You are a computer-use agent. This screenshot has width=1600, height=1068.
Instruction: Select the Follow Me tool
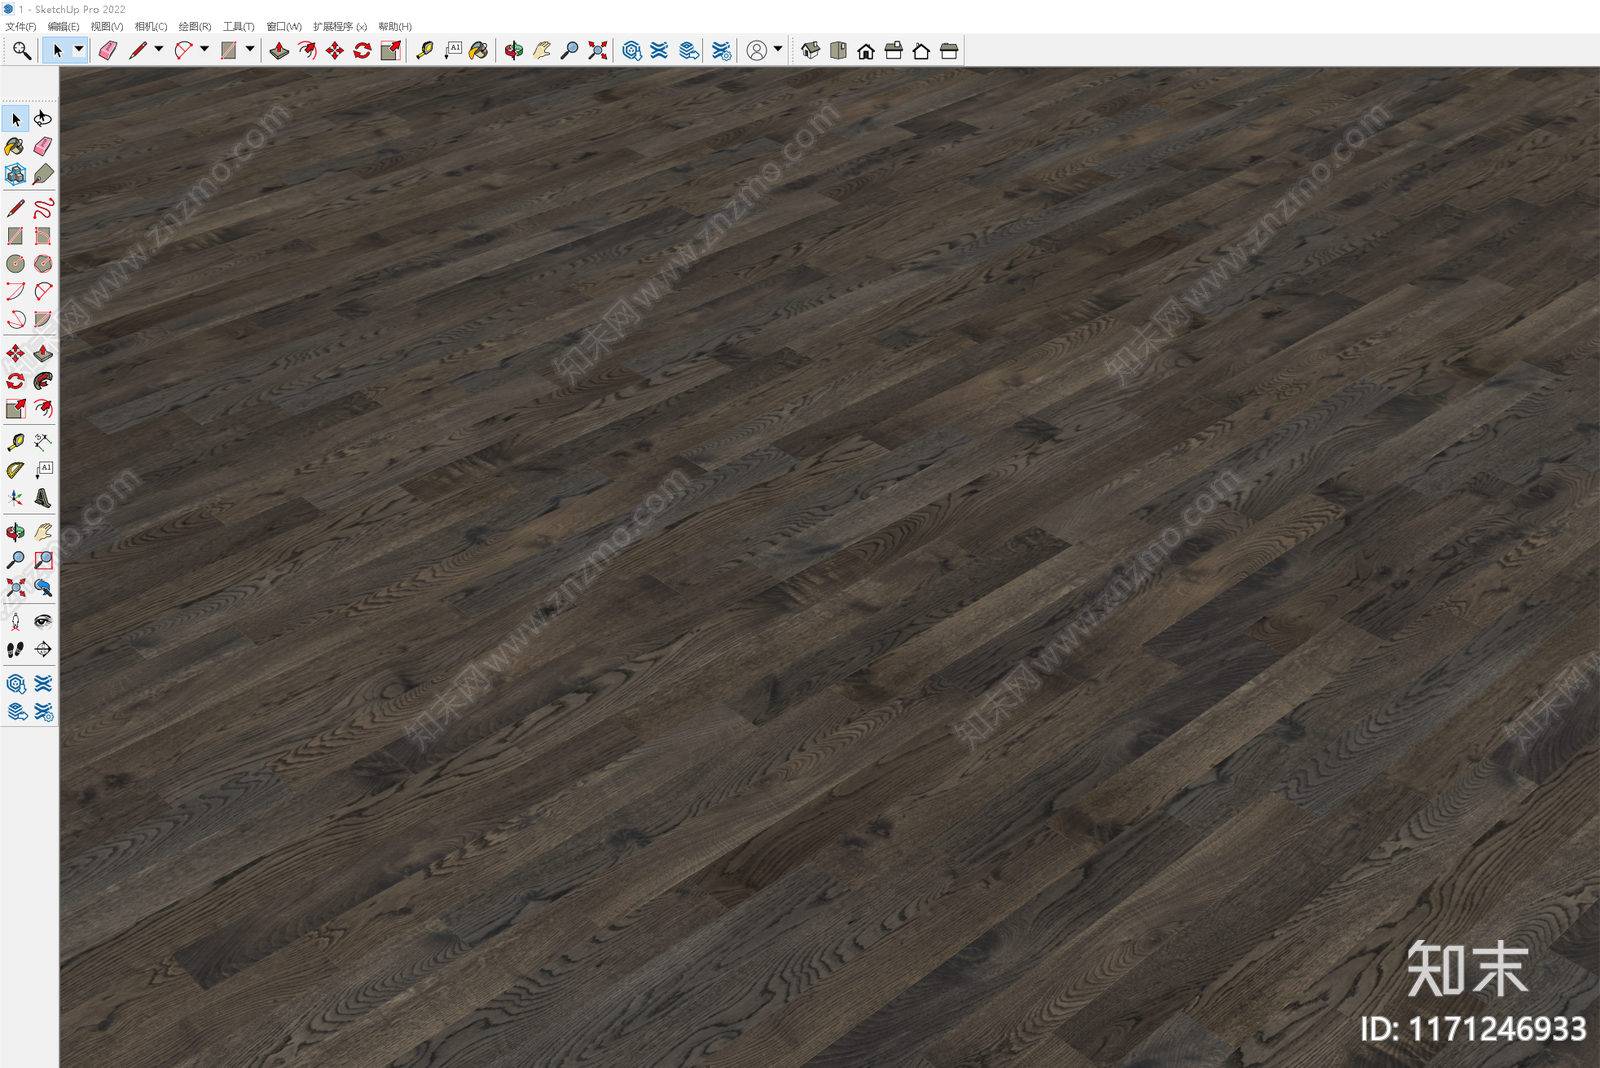43,381
